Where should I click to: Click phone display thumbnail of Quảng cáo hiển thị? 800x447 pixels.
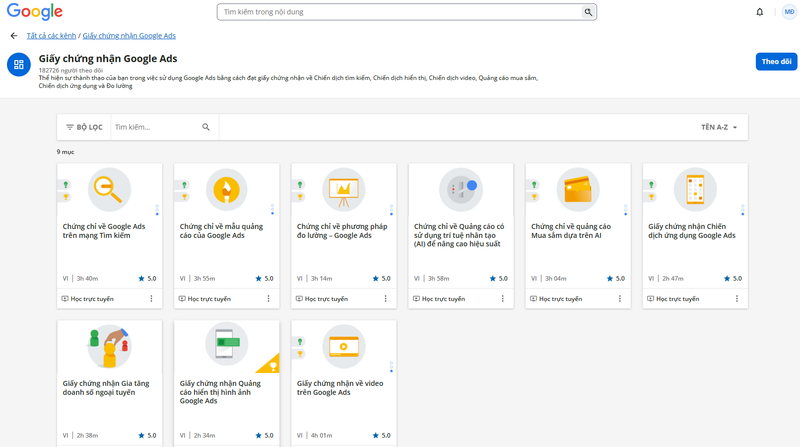(227, 344)
